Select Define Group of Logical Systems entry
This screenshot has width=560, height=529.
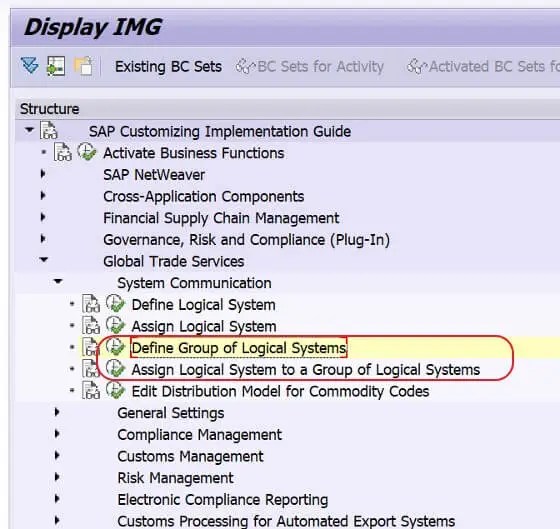[239, 348]
